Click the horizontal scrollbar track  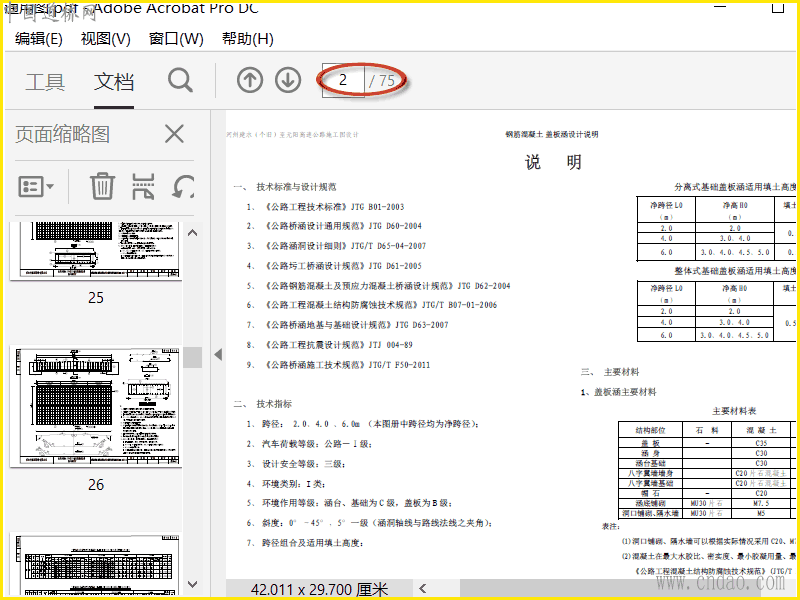tap(612, 589)
